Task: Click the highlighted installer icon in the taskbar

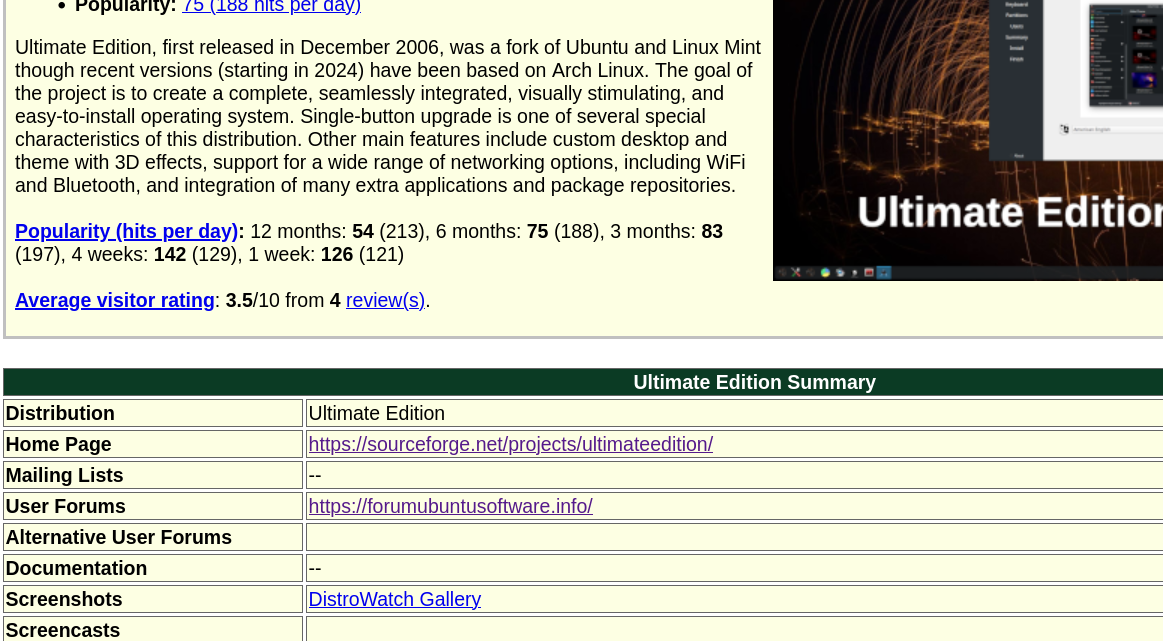Action: click(x=883, y=272)
